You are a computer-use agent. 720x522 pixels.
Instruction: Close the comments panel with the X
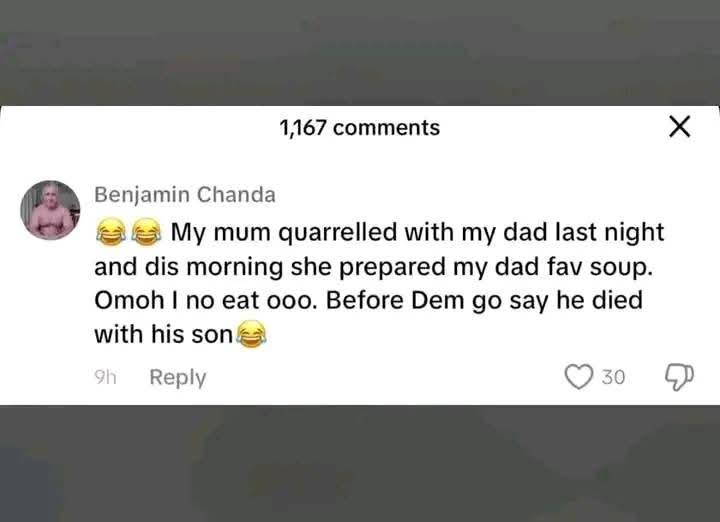679,127
